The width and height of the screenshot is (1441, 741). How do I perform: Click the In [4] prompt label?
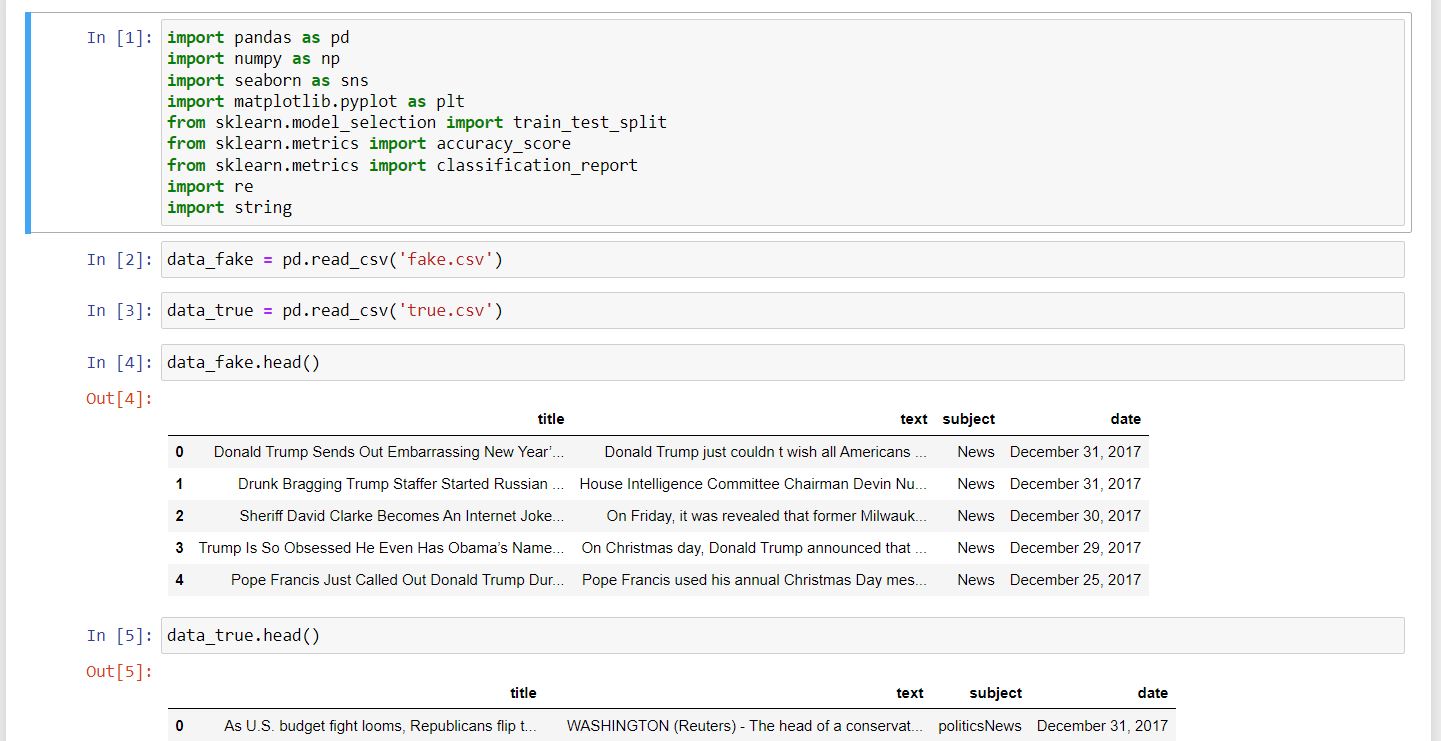[x=119, y=363]
